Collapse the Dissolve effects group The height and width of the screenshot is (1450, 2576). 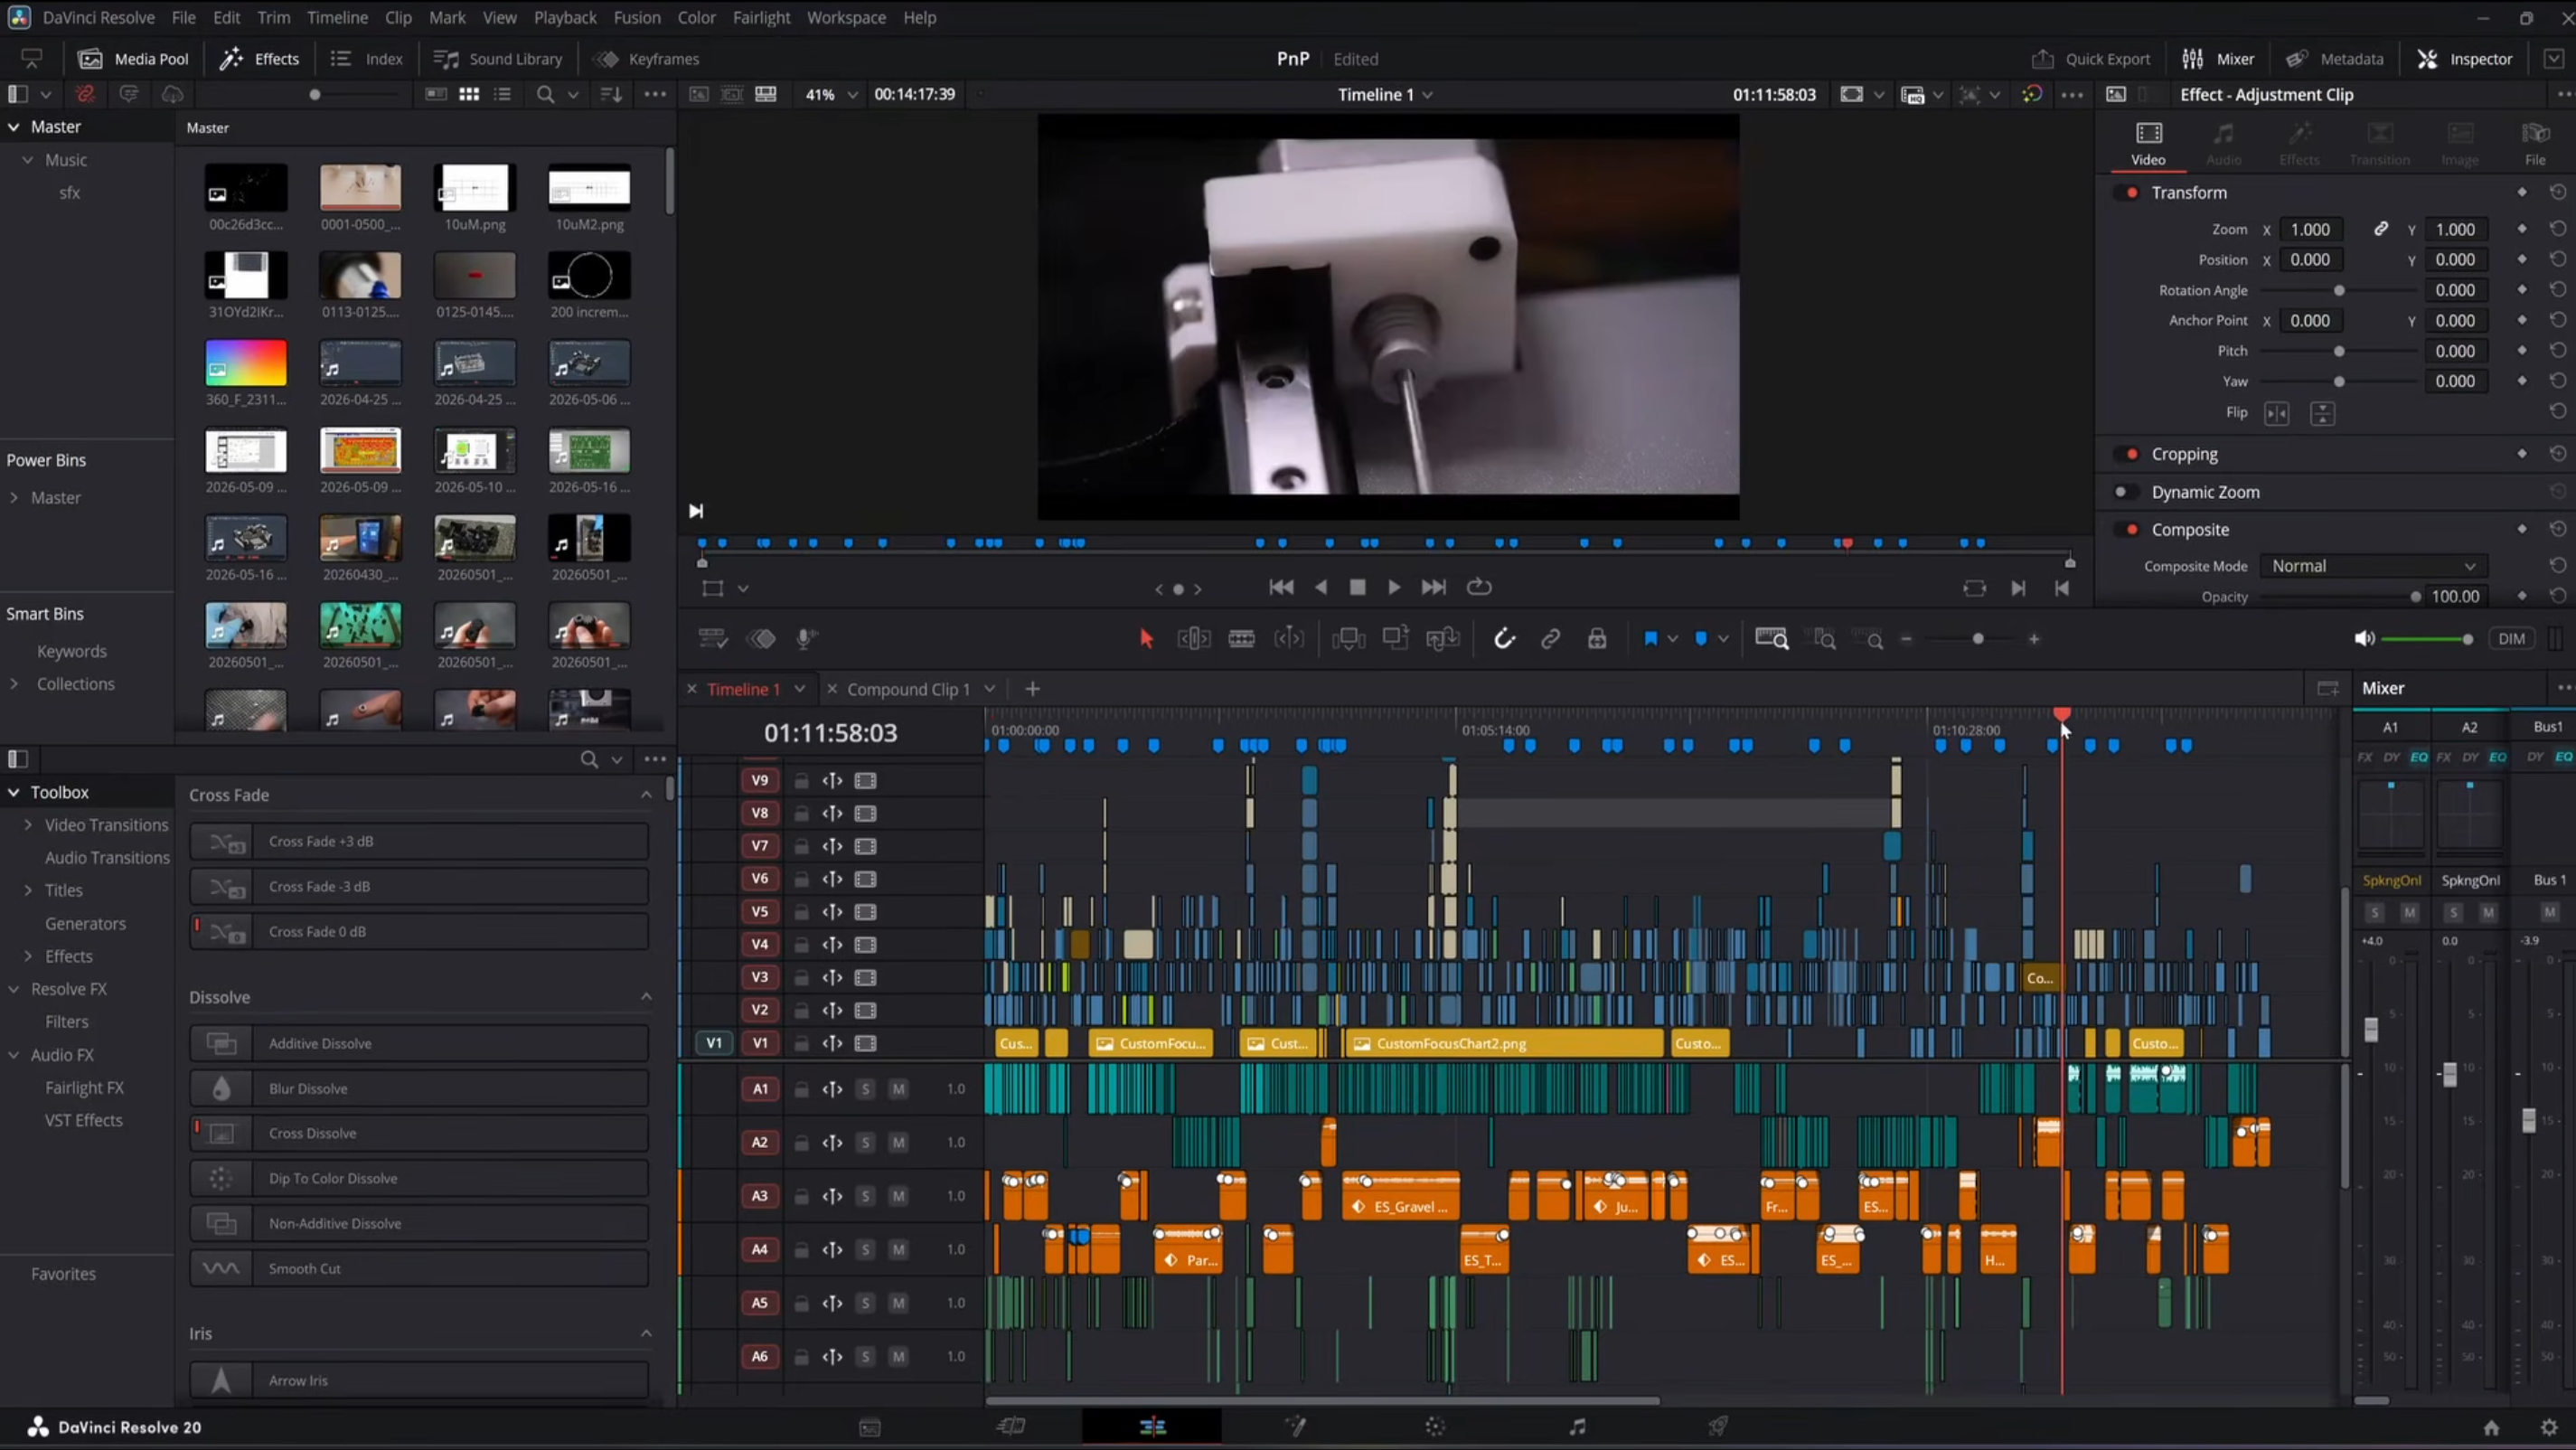point(646,997)
